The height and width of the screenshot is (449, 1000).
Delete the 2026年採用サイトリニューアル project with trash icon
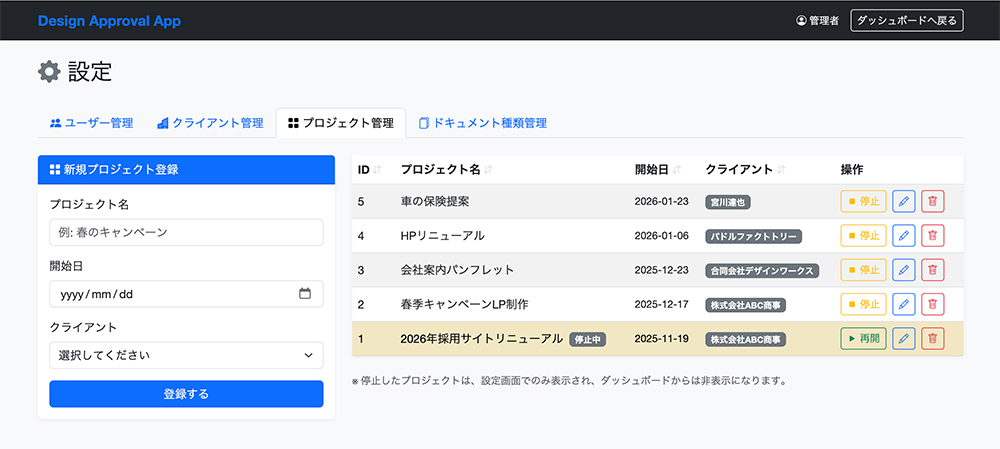933,339
